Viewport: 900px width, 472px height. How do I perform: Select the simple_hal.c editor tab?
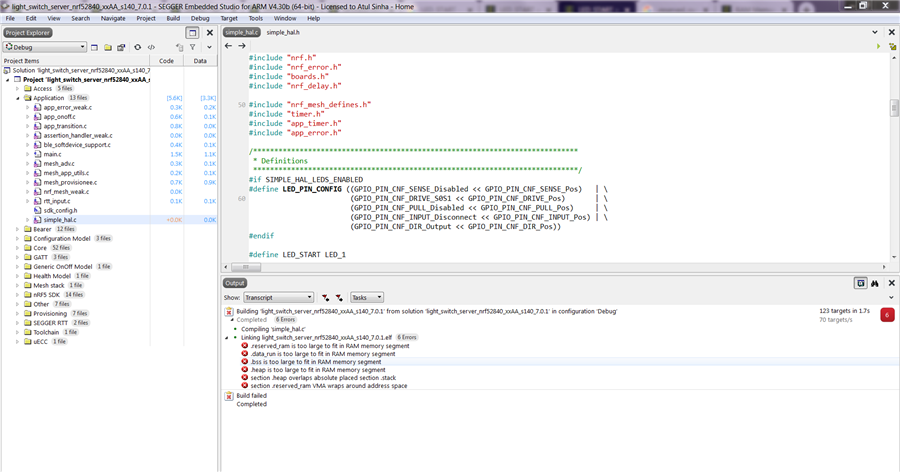242,32
